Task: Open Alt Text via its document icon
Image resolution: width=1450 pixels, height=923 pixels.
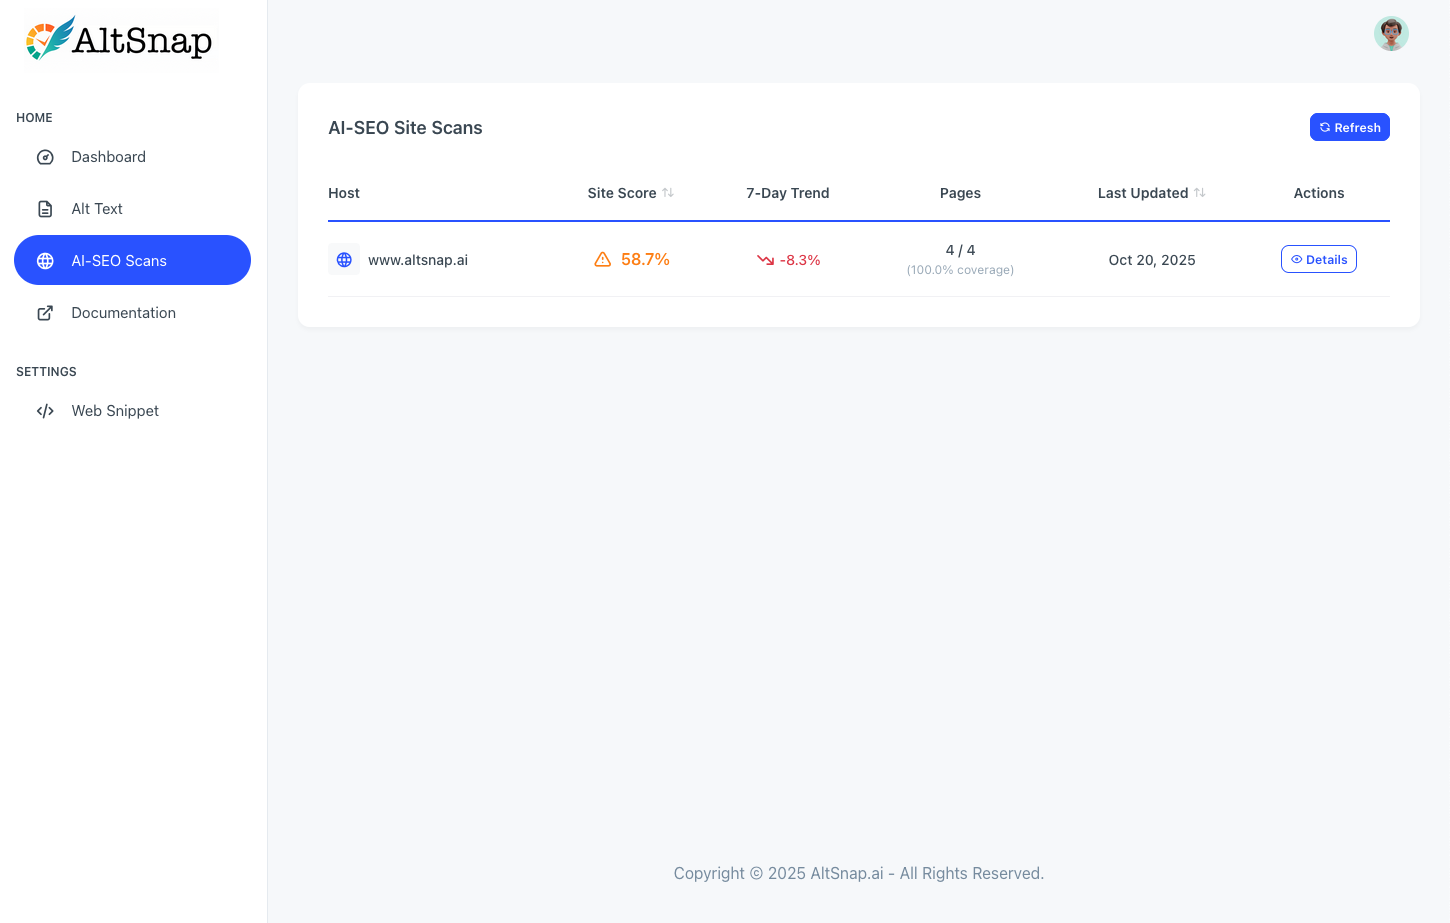Action: tap(45, 208)
